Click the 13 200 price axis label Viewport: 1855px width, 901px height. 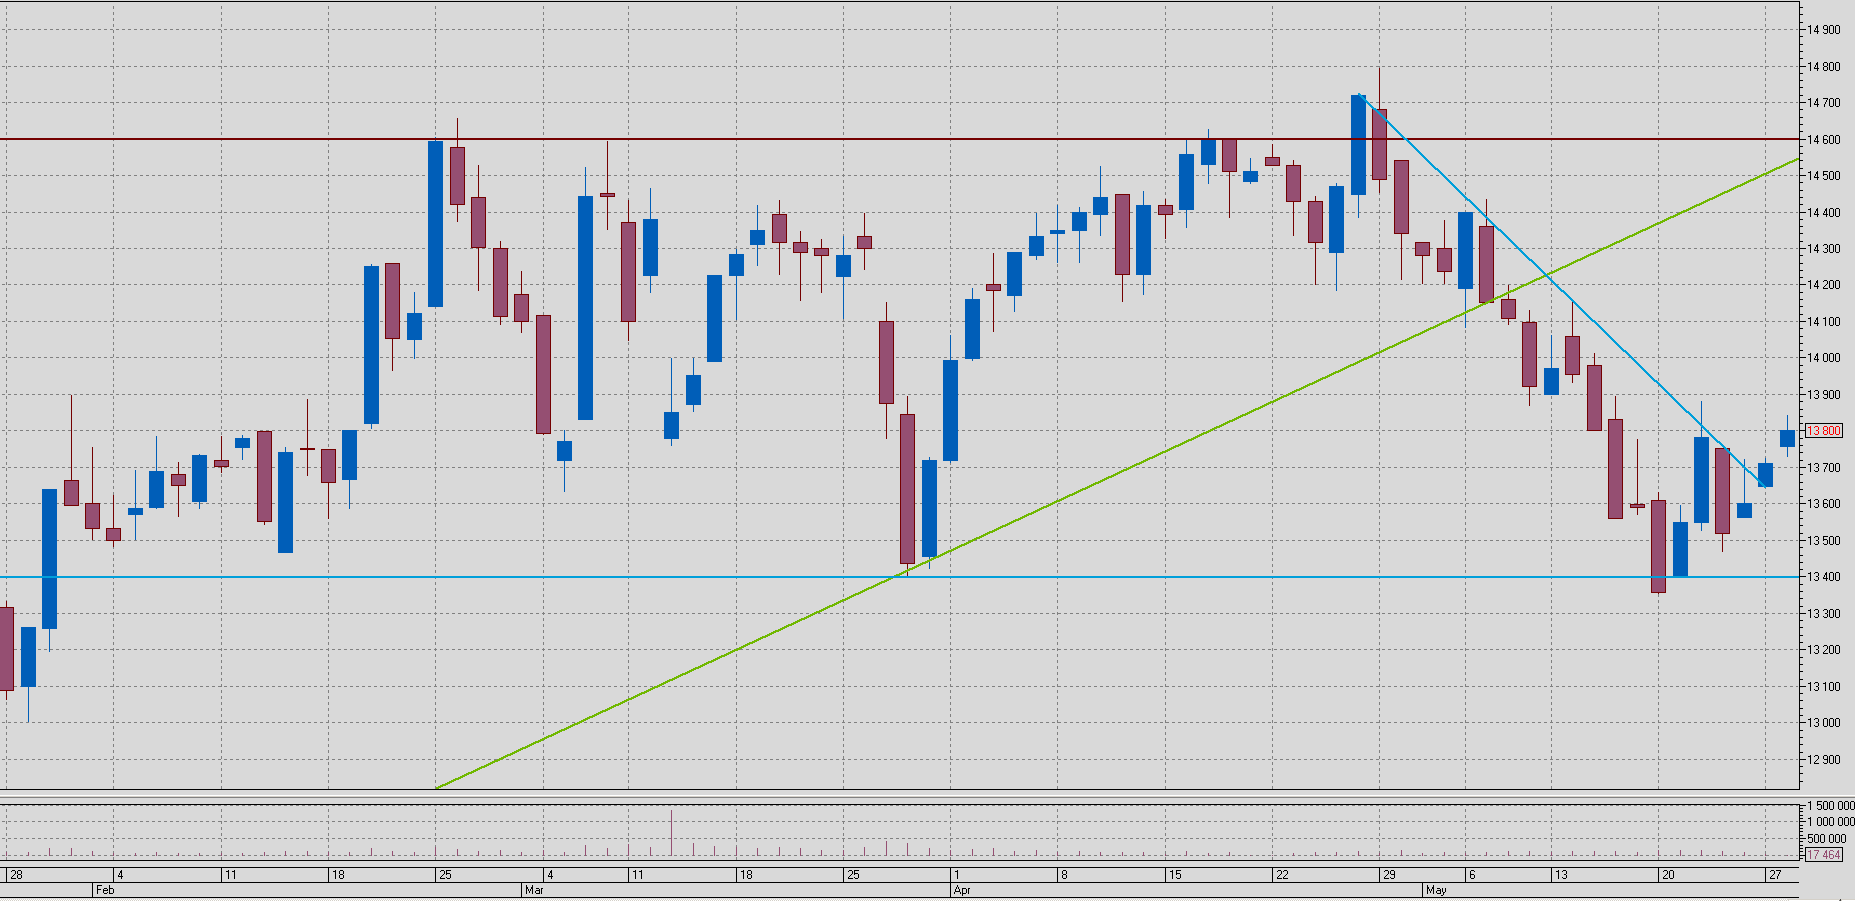click(x=1824, y=650)
